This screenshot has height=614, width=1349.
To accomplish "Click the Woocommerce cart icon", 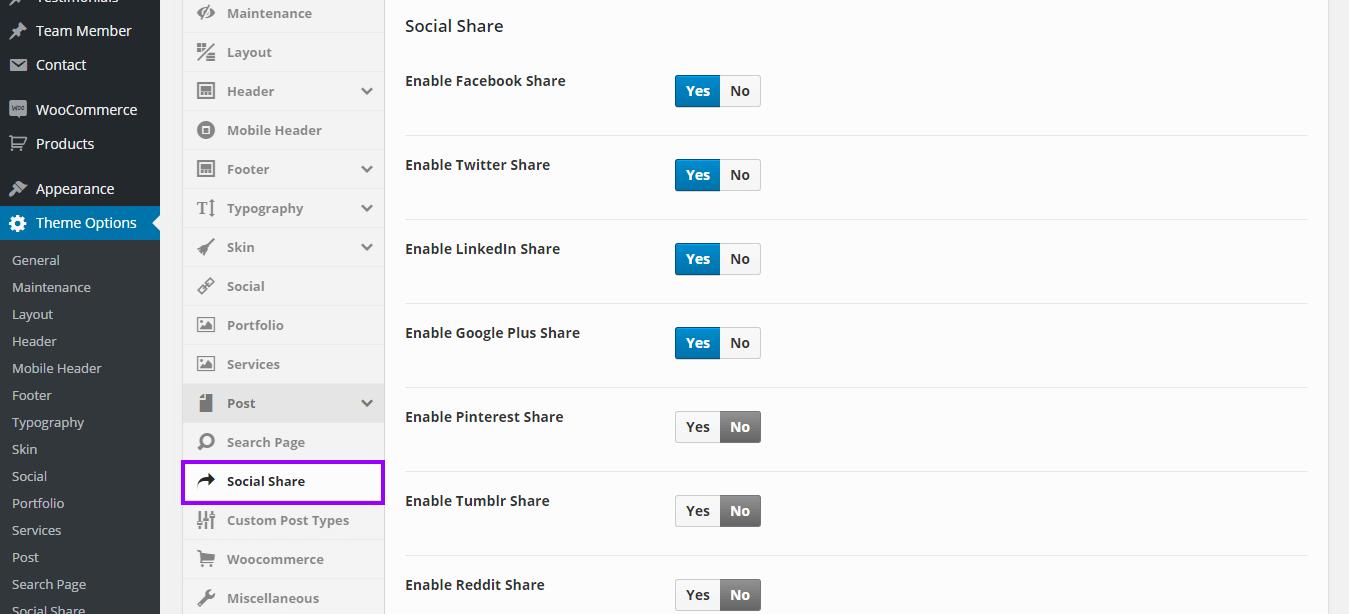I will pyautogui.click(x=206, y=559).
